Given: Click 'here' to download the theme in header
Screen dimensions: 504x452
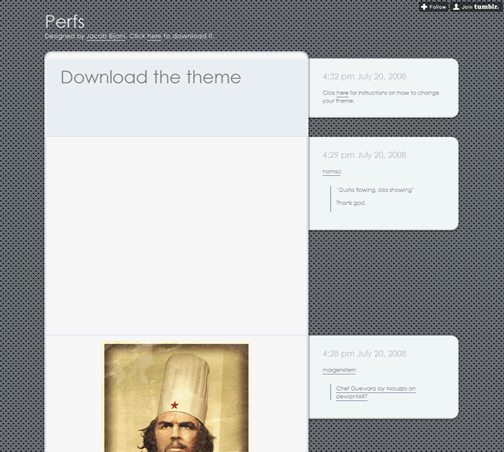Looking at the screenshot, I should coord(154,36).
